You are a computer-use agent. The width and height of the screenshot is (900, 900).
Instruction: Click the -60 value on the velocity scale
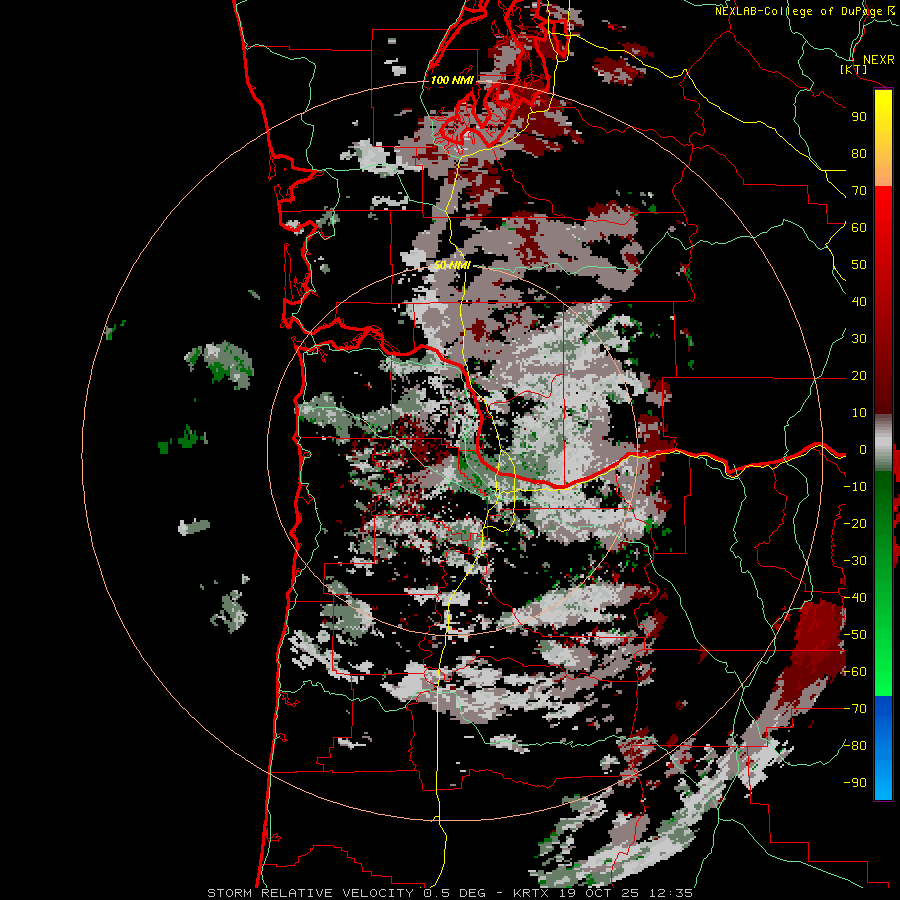pos(855,672)
